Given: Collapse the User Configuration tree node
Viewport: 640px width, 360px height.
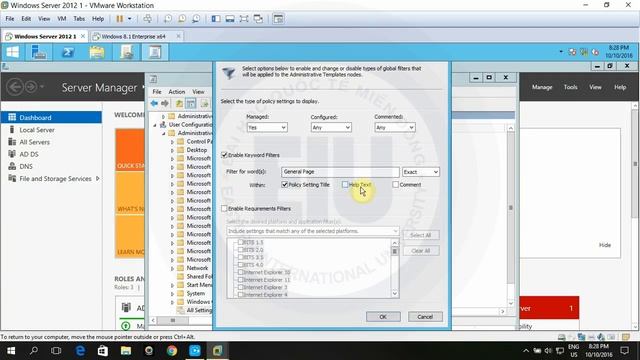Looking at the screenshot, I should click(x=155, y=125).
